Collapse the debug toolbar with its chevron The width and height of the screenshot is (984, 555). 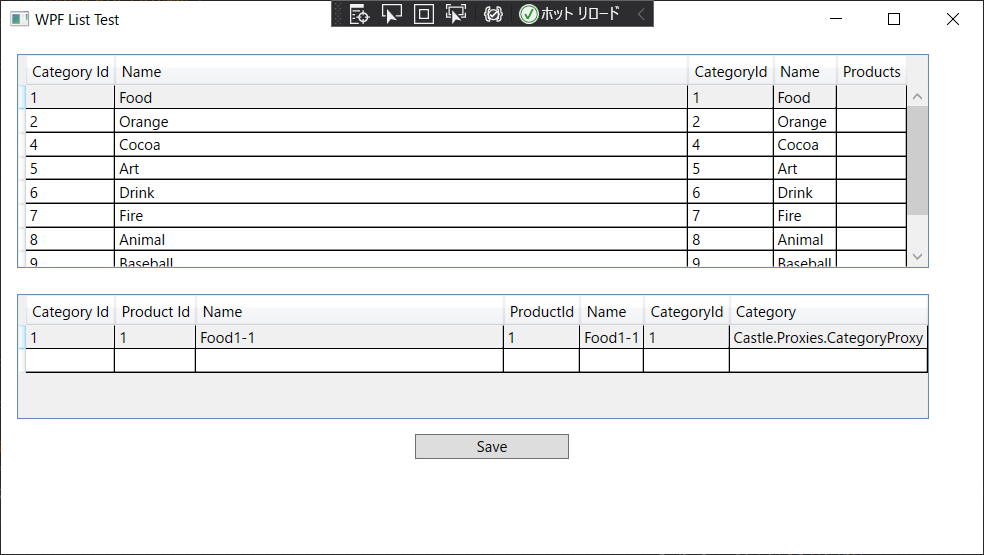tap(641, 14)
